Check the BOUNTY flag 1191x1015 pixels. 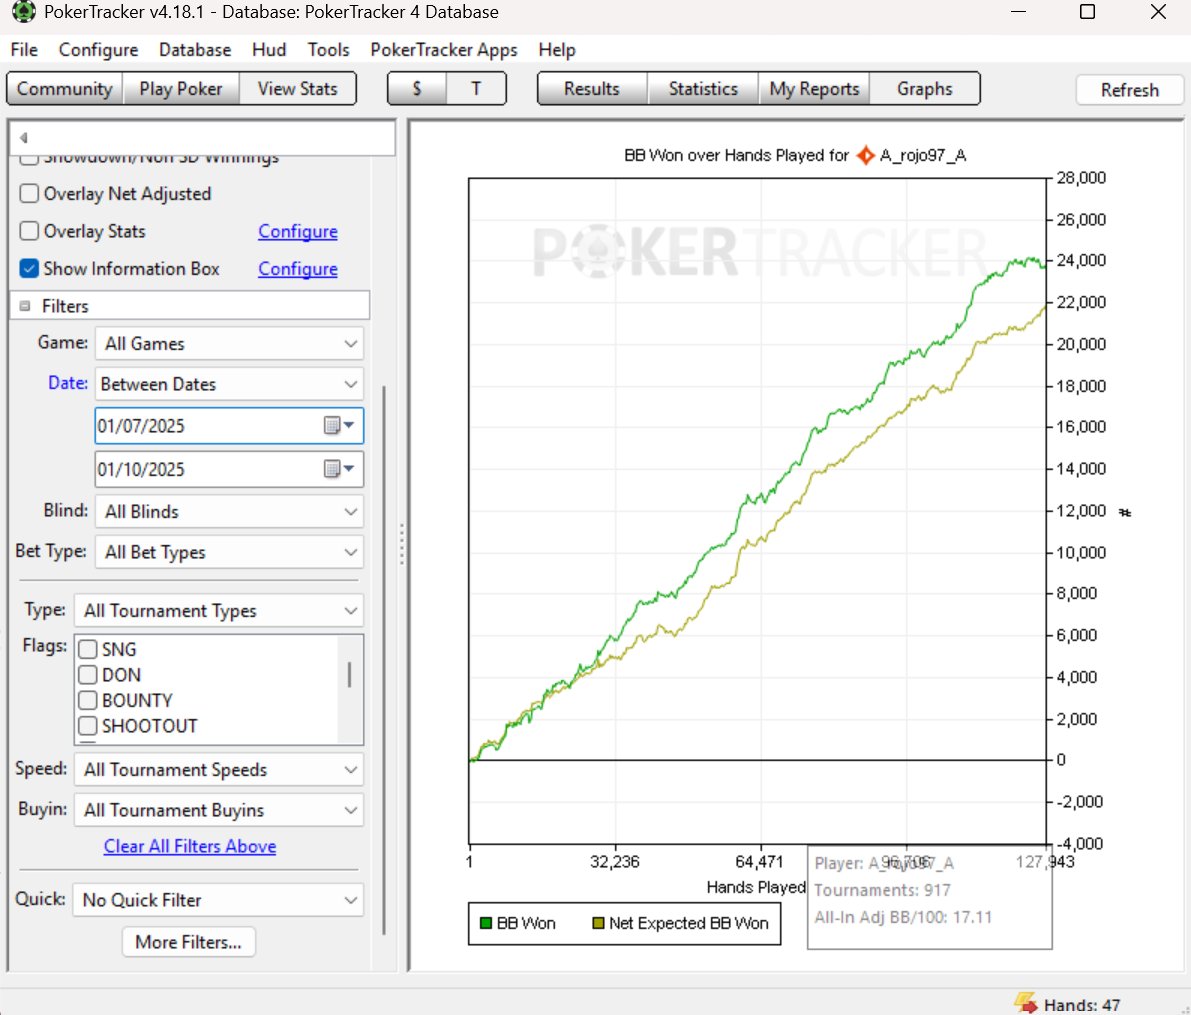(88, 700)
